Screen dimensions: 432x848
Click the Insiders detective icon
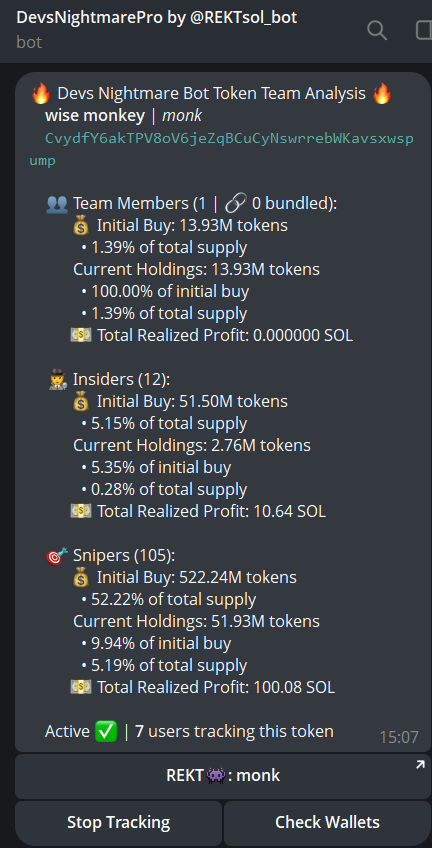point(58,380)
